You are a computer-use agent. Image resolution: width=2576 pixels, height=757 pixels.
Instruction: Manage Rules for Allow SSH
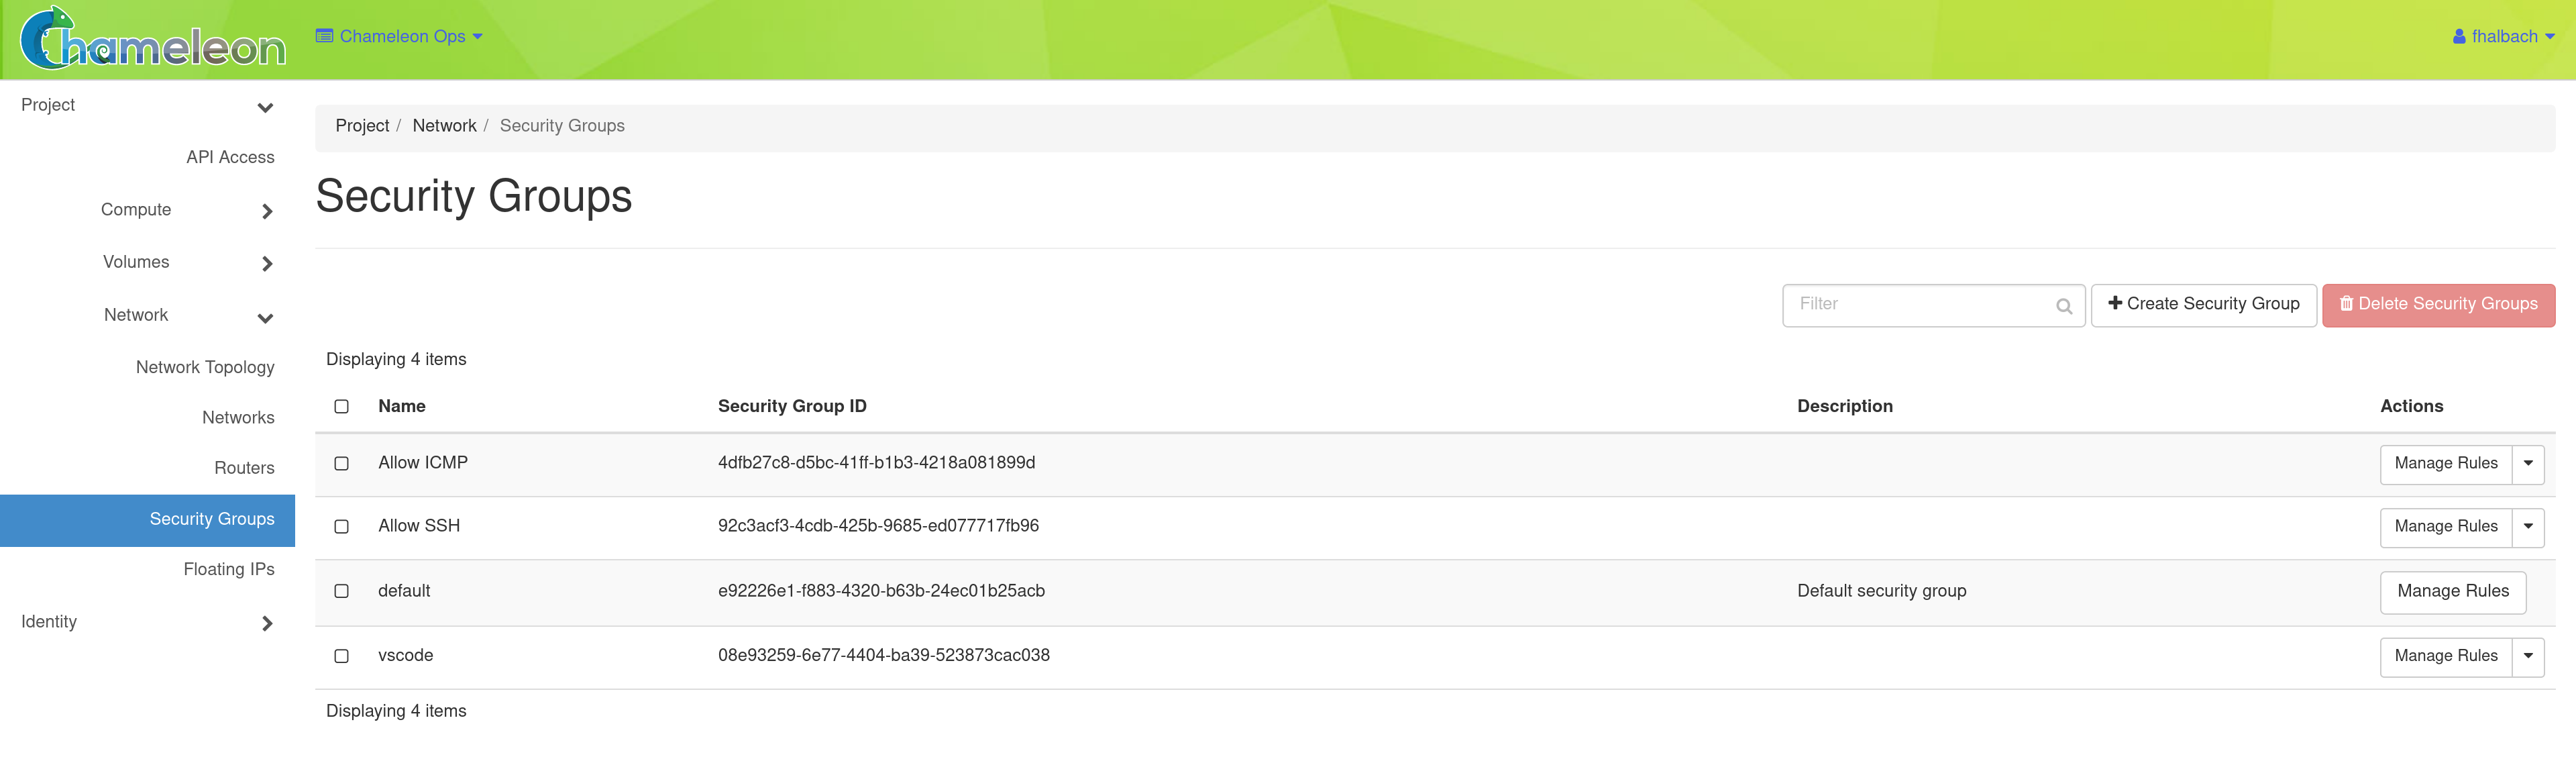coord(2445,527)
